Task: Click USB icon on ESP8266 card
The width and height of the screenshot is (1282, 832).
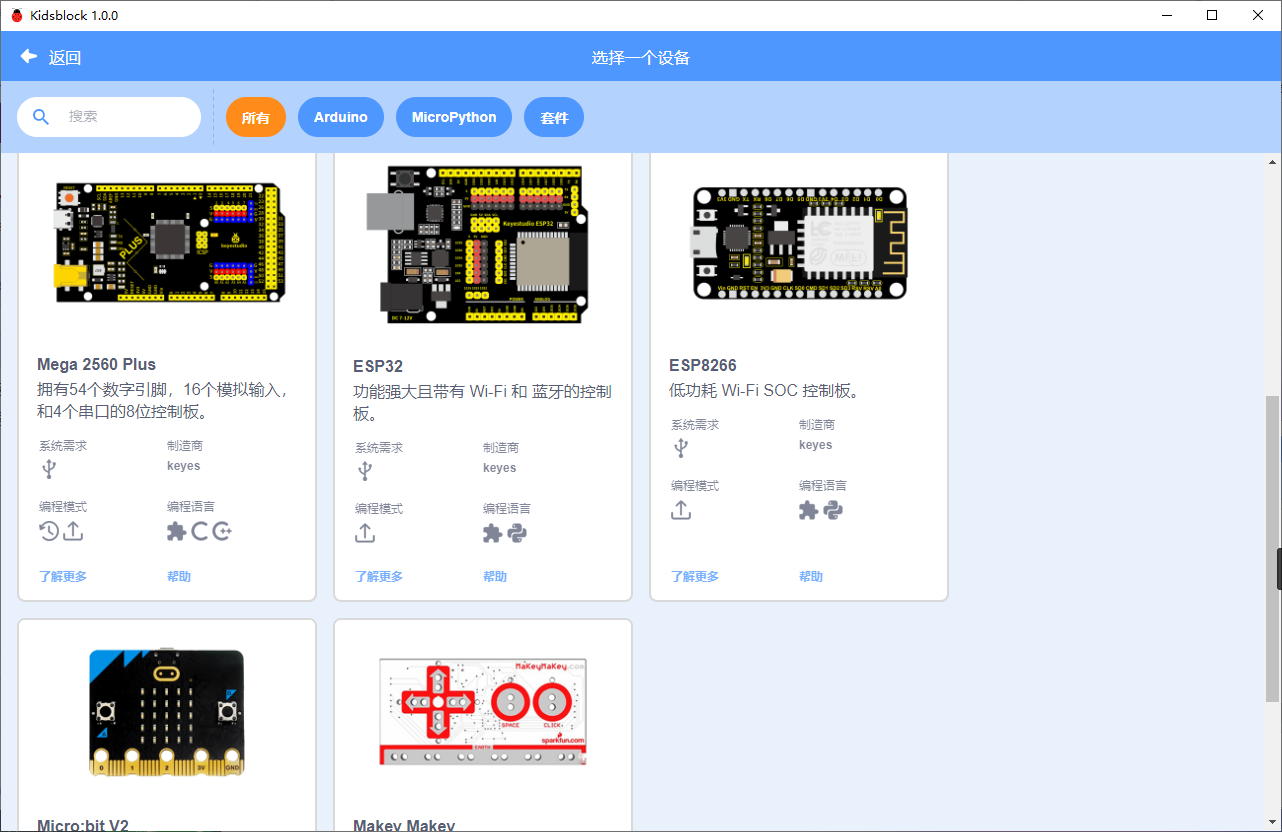Action: [x=681, y=448]
